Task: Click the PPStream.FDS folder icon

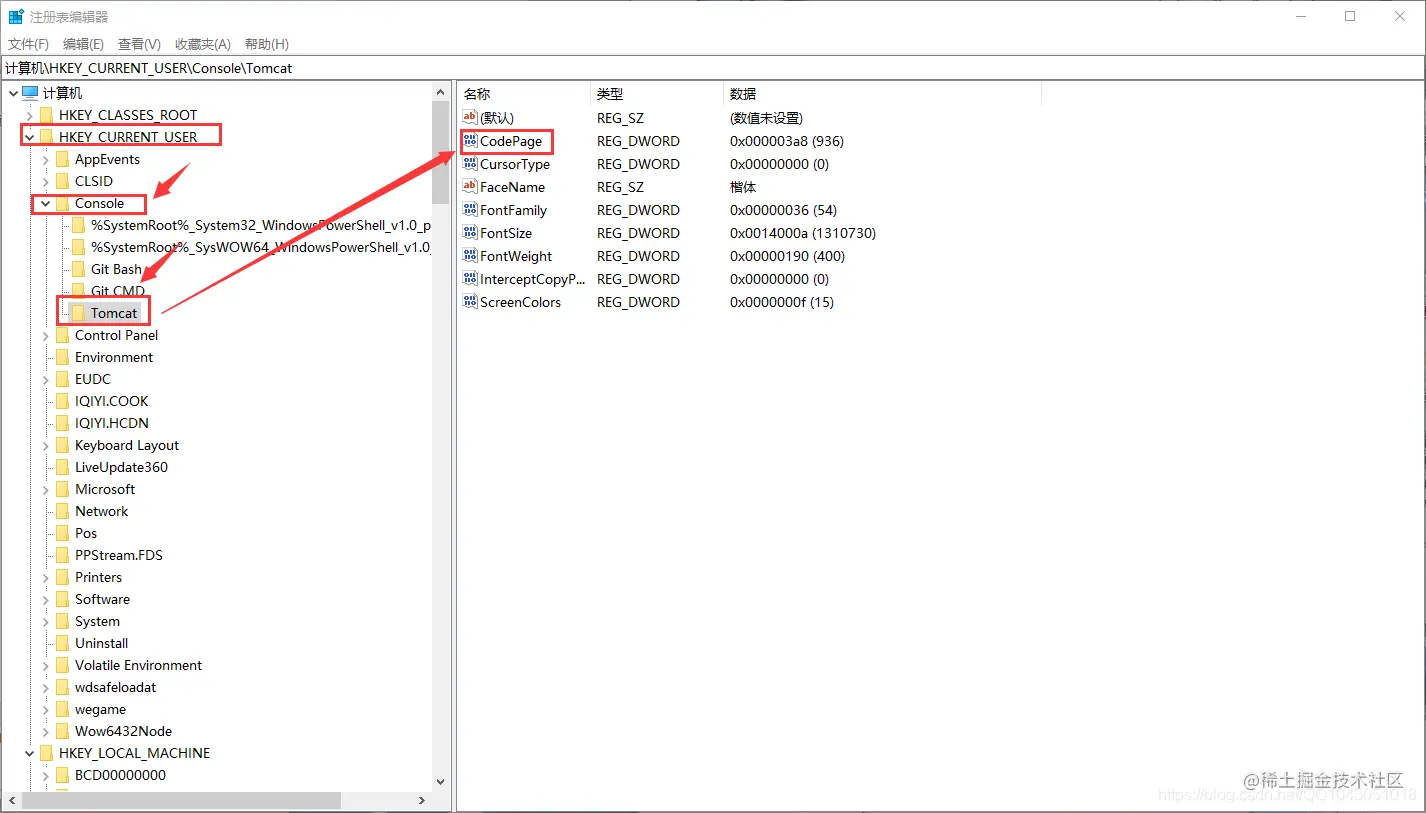Action: click(x=62, y=555)
